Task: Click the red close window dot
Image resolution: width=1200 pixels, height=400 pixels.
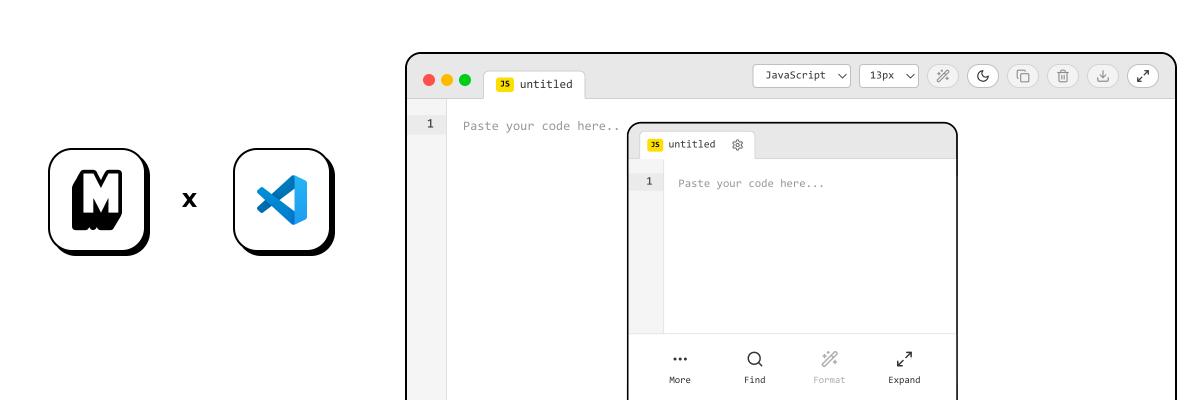Action: click(429, 80)
